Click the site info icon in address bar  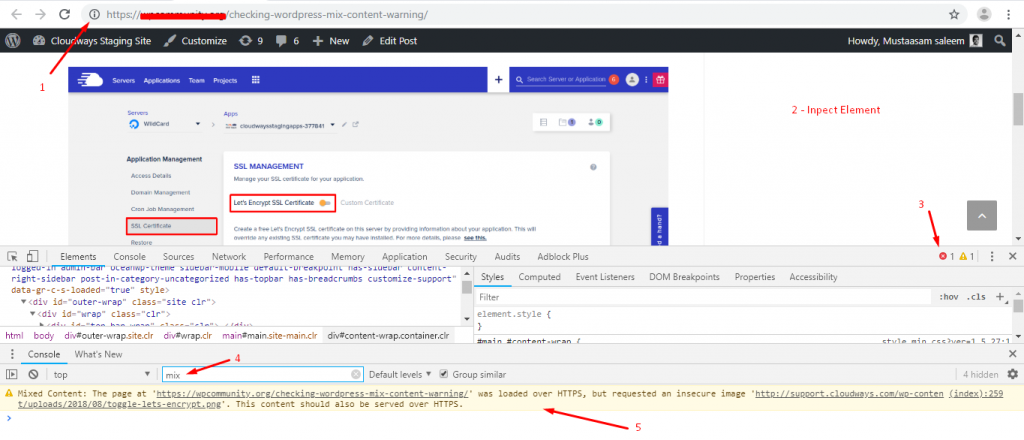click(x=94, y=15)
